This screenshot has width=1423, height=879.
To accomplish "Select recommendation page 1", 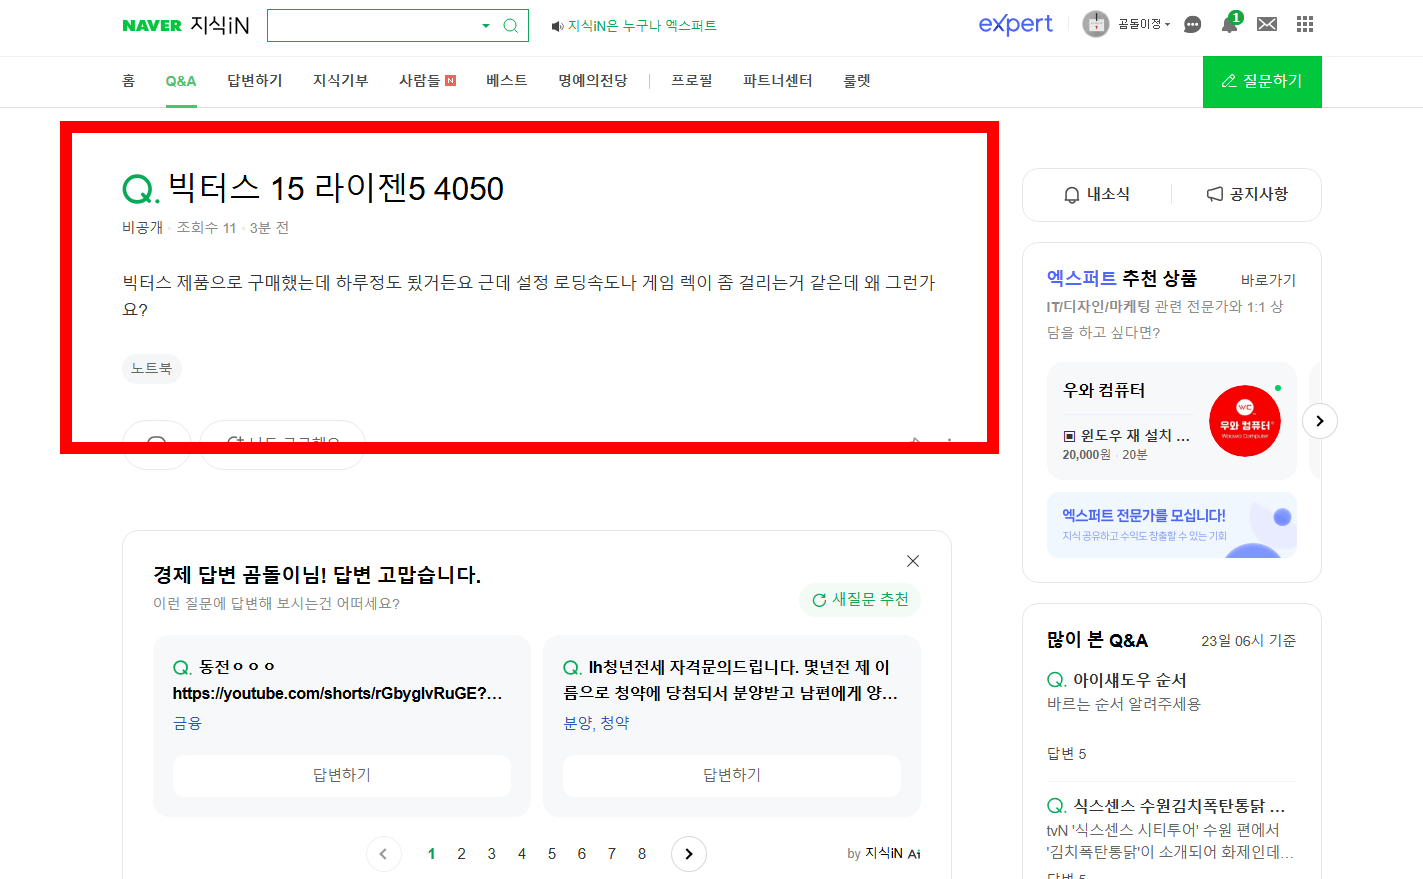I will pos(431,854).
